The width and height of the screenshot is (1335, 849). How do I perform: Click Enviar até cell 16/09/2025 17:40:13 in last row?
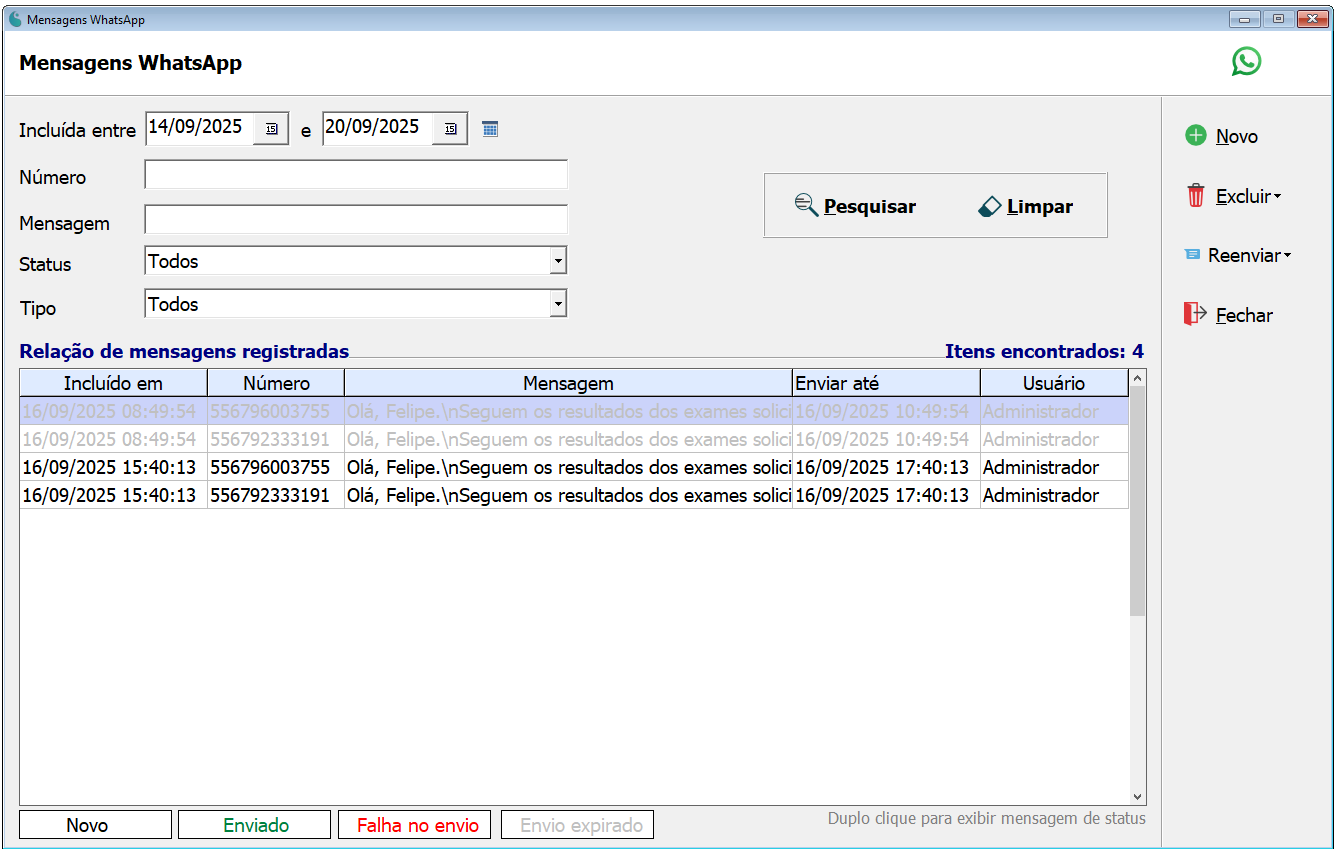click(886, 495)
